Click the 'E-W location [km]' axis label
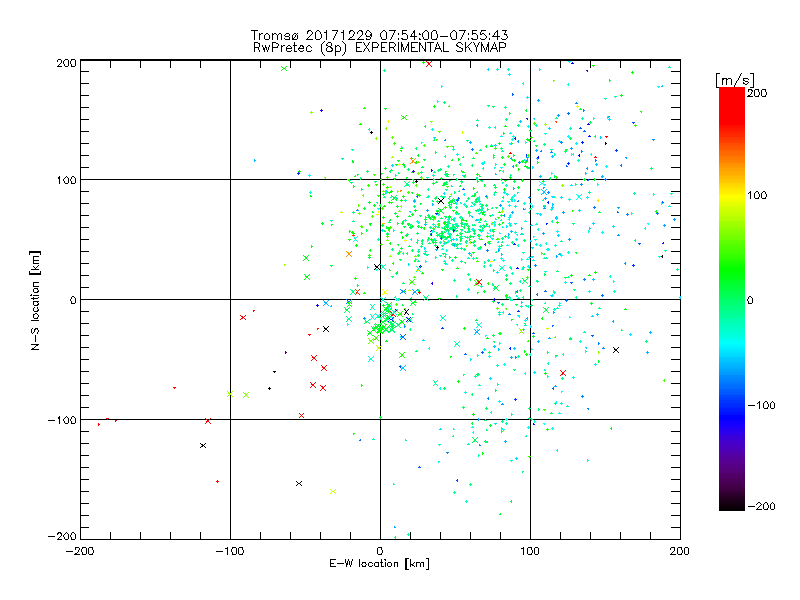Viewport: 800px width, 600px height. [379, 563]
